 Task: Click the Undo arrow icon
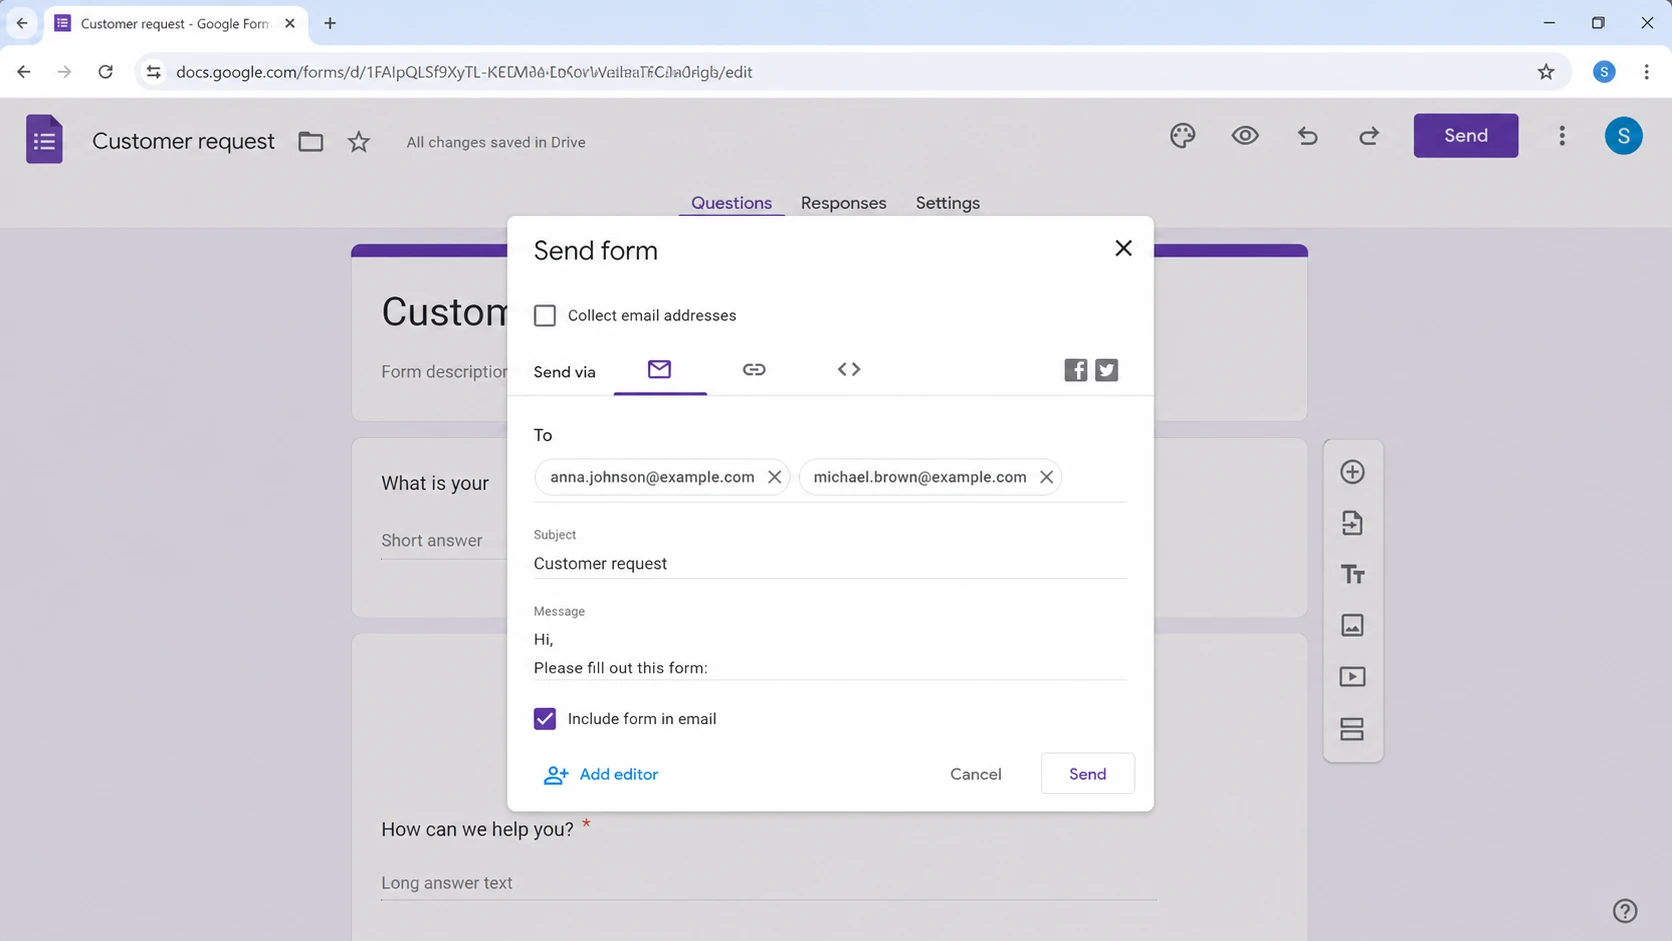[1308, 135]
